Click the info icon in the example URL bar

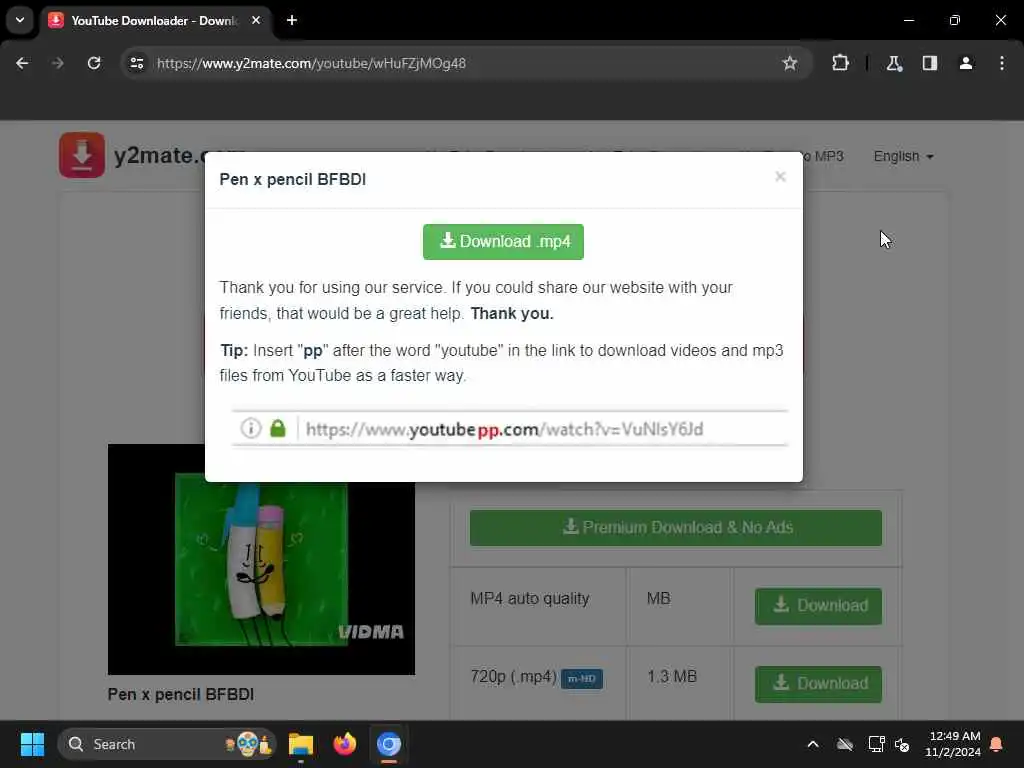251,428
